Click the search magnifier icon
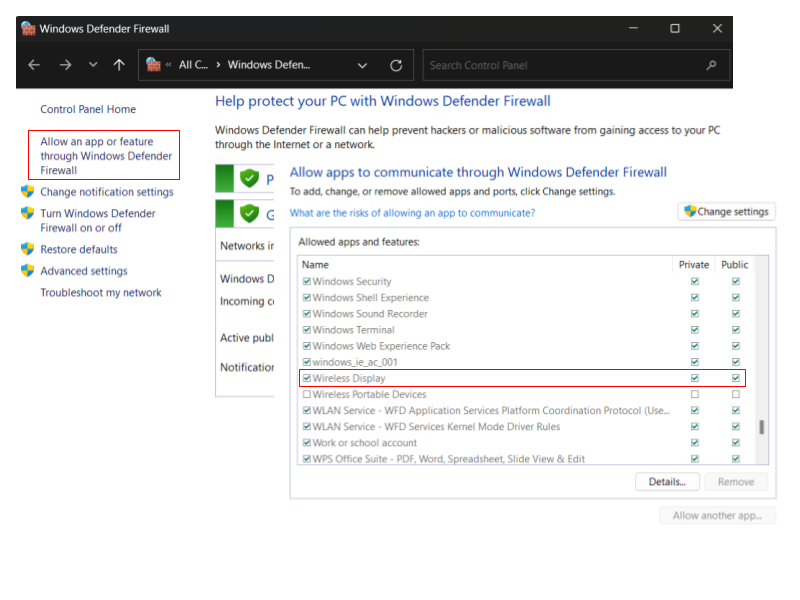Viewport: 800px width, 600px height. 712,66
